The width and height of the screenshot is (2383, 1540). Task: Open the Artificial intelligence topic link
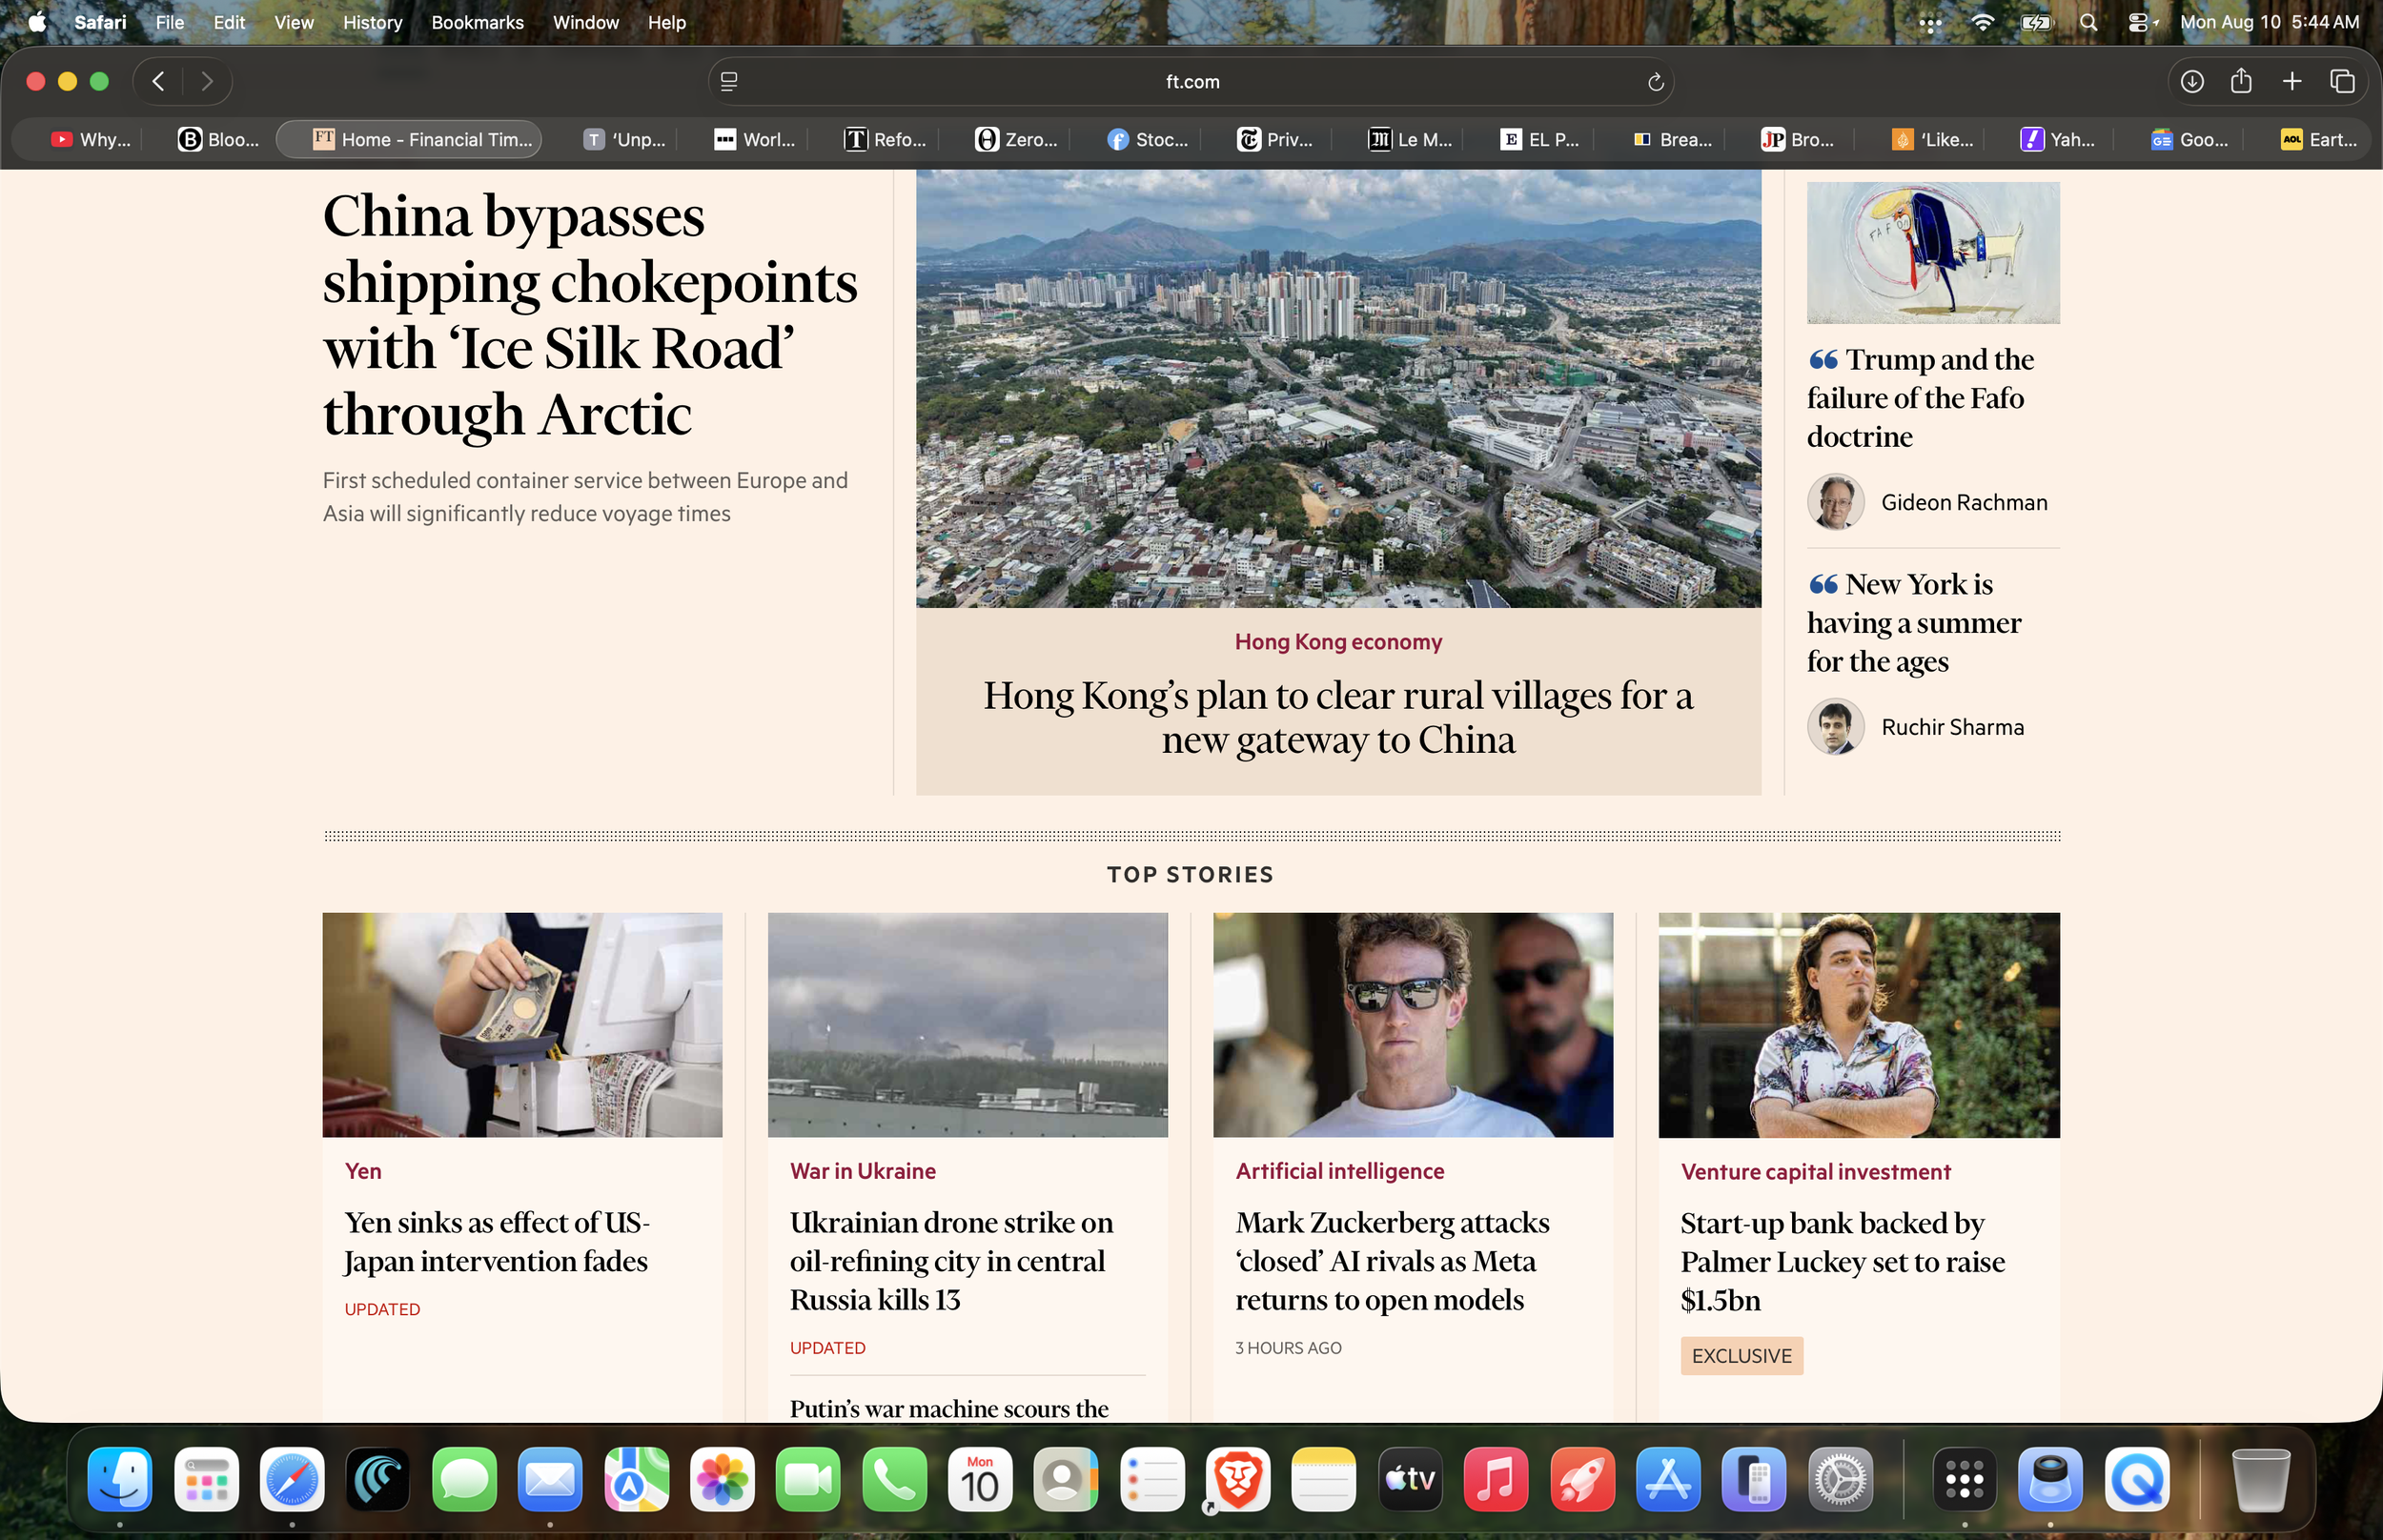coord(1340,1171)
